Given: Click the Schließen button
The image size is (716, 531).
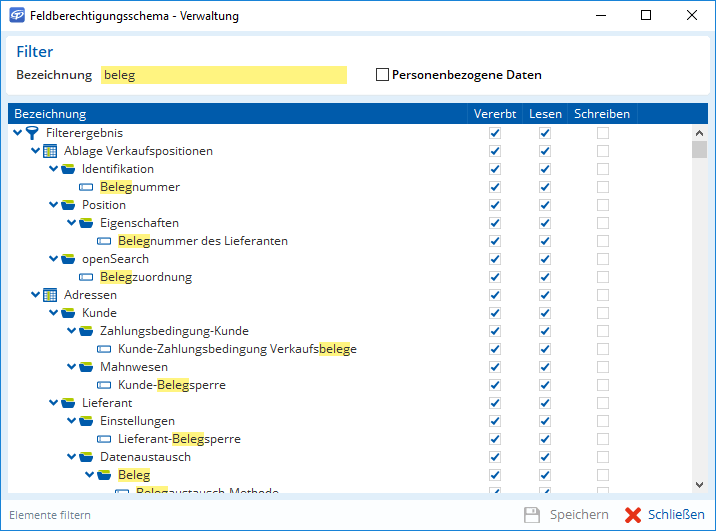Looking at the screenshot, I should [x=664, y=515].
